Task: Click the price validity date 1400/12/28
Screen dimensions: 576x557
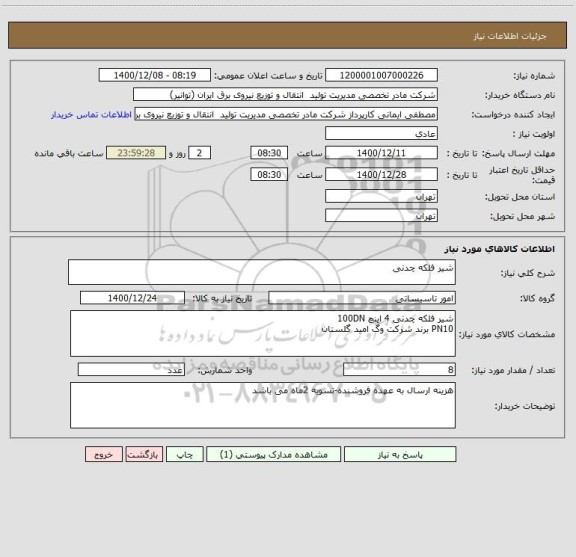Action: point(381,175)
